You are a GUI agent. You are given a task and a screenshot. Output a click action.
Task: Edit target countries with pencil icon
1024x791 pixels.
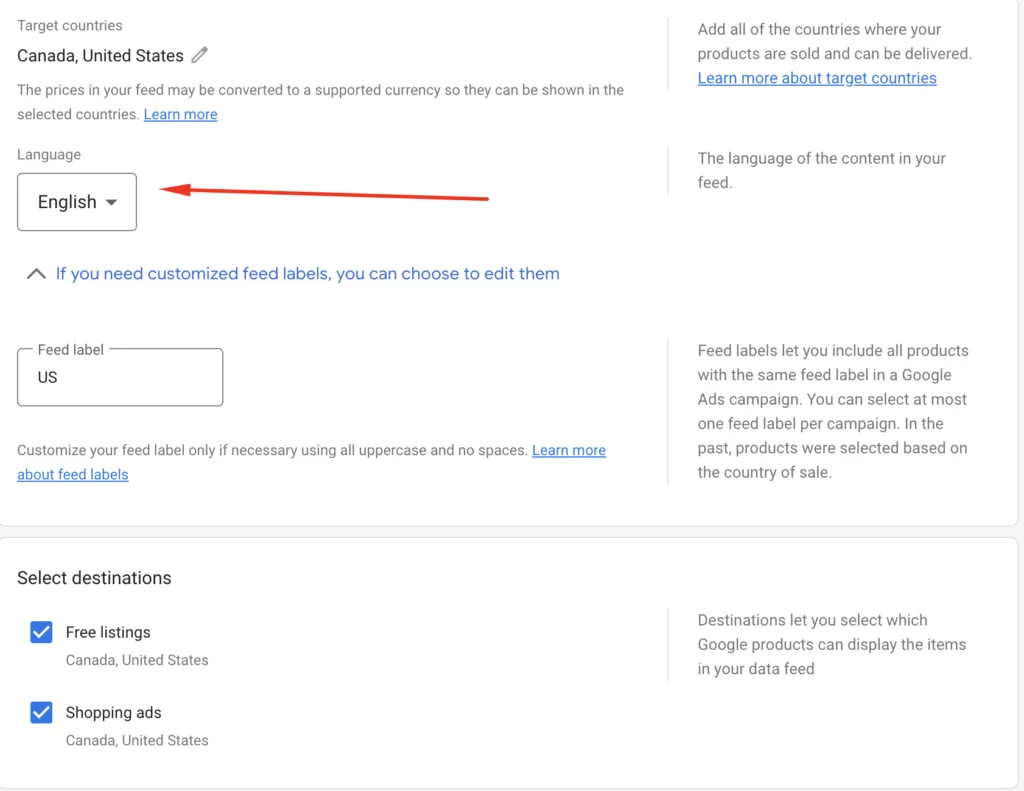click(x=199, y=56)
